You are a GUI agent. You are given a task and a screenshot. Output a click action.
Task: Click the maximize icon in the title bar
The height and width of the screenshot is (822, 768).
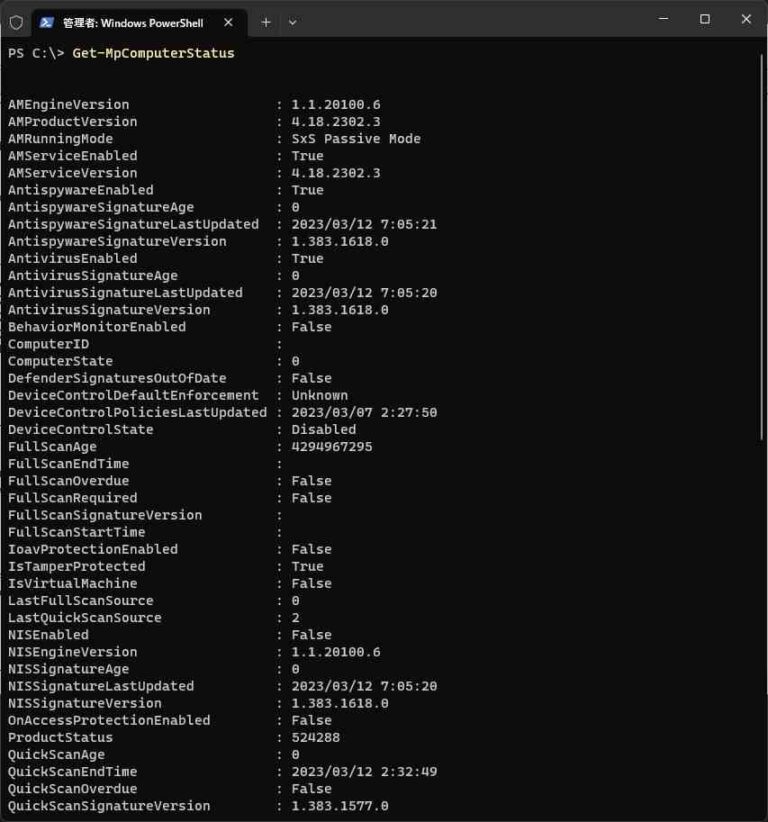(x=705, y=19)
